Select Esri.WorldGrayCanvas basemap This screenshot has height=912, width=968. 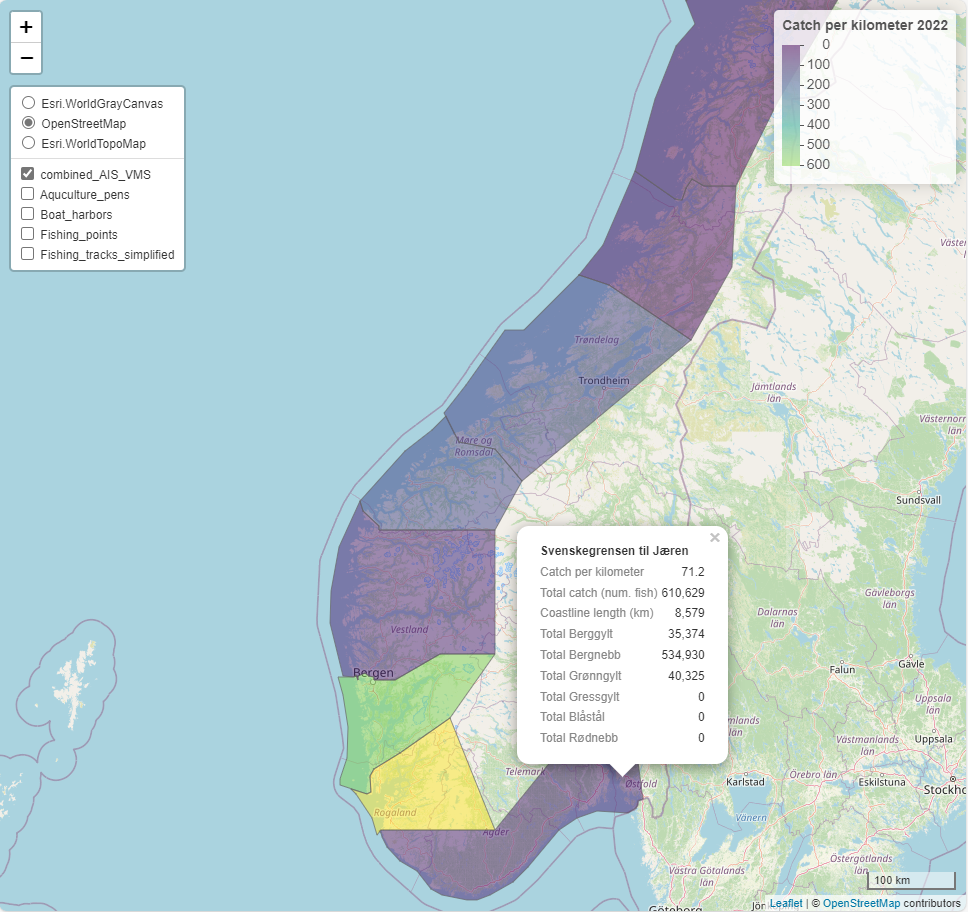pyautogui.click(x=29, y=103)
